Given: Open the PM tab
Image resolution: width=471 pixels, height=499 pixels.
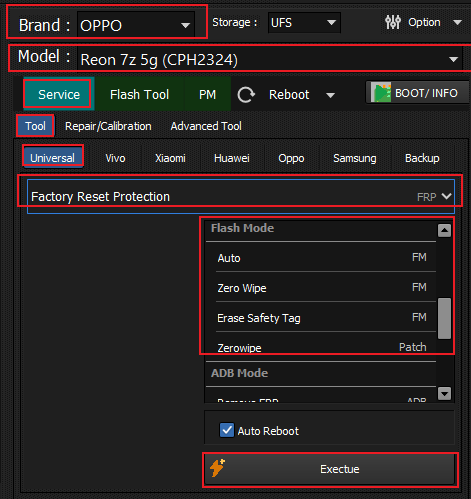Looking at the screenshot, I should (207, 94).
